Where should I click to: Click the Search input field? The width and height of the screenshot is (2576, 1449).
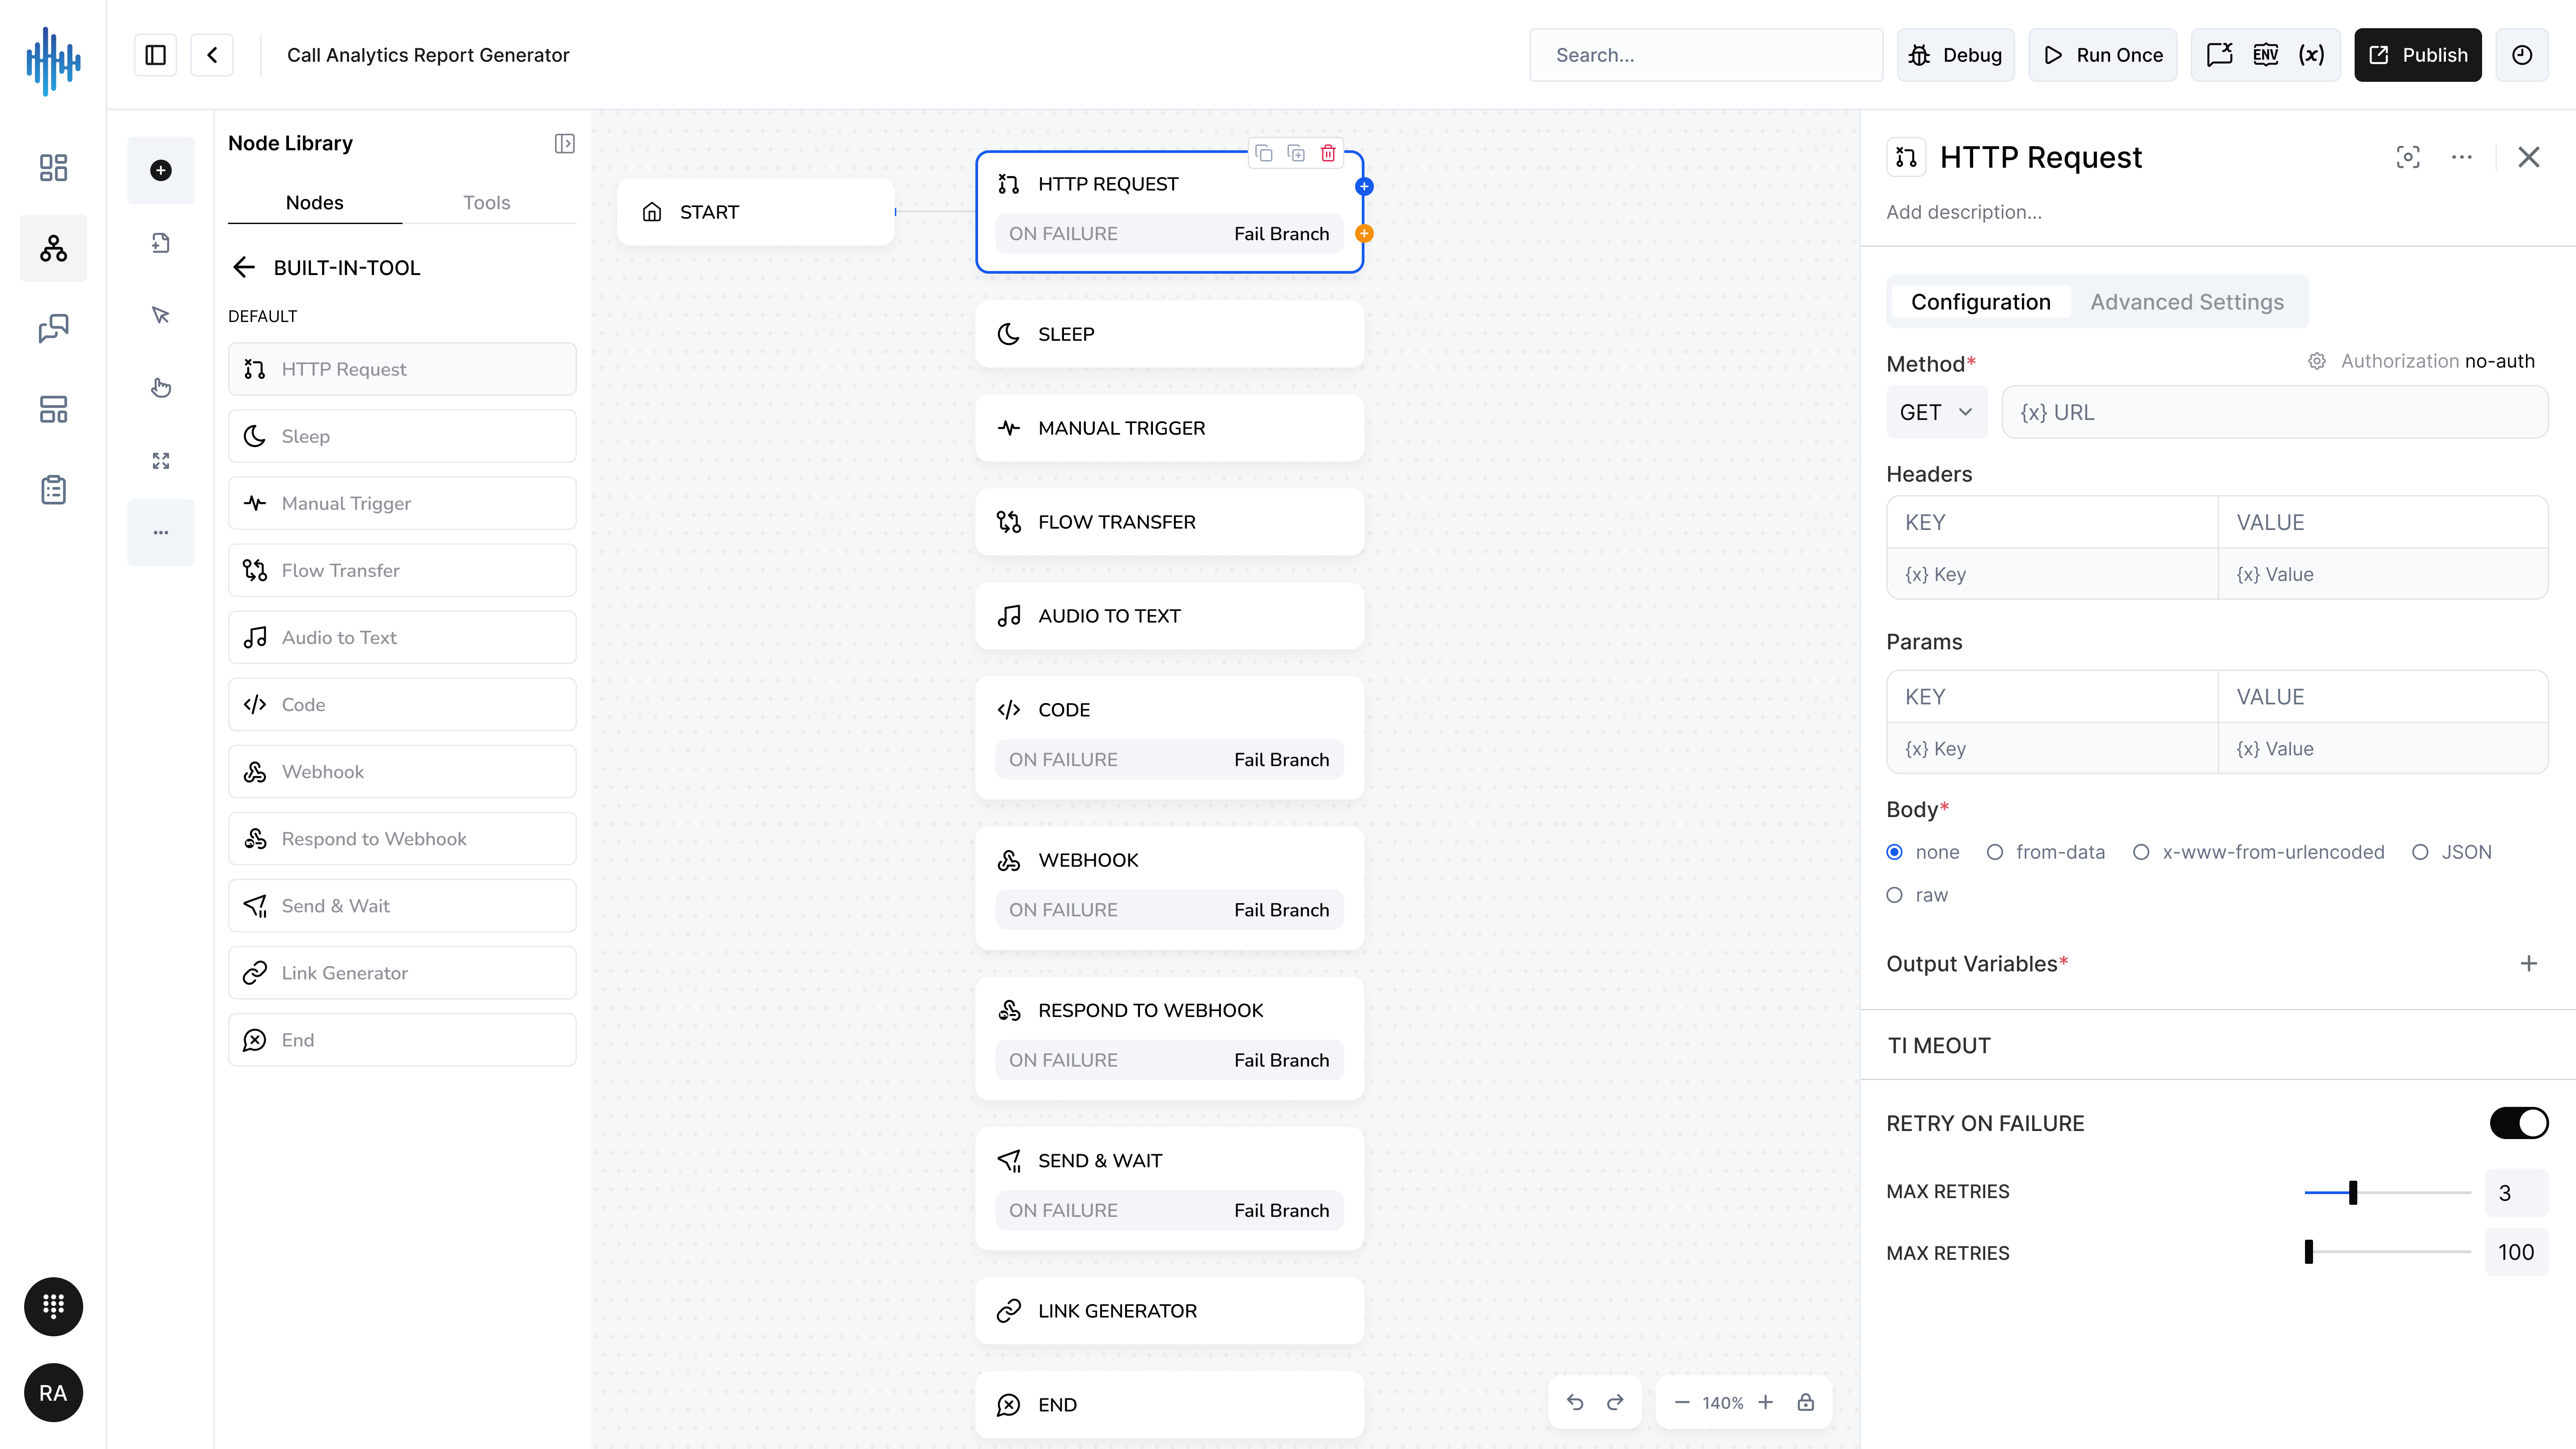(x=1706, y=55)
